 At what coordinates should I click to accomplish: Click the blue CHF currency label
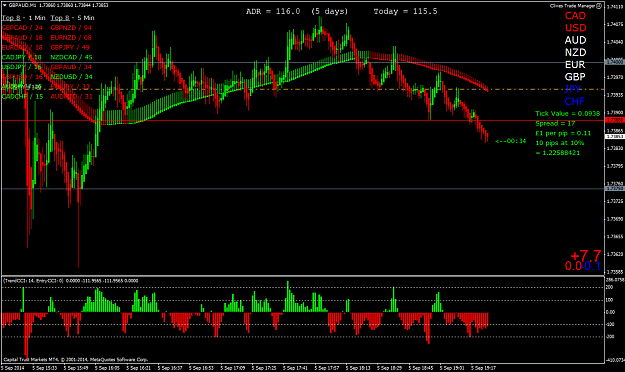(x=574, y=101)
